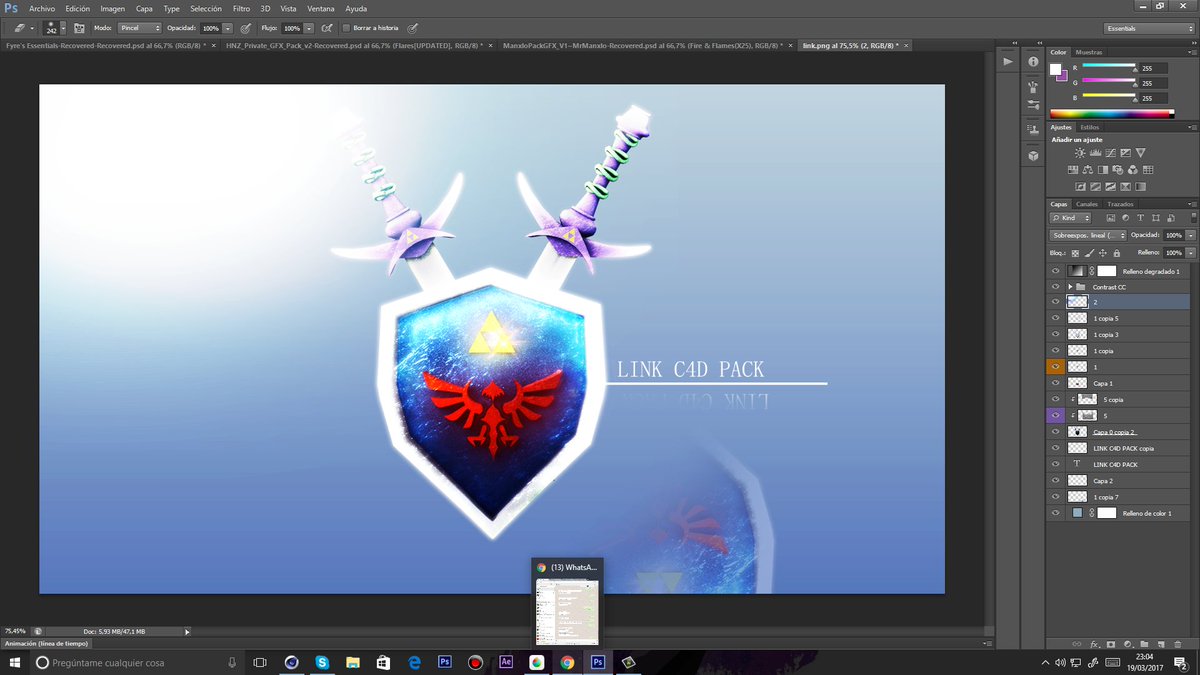Viewport: 1200px width, 675px height.
Task: Enable airbrush mode icon next to Flujo
Action: [x=328, y=28]
